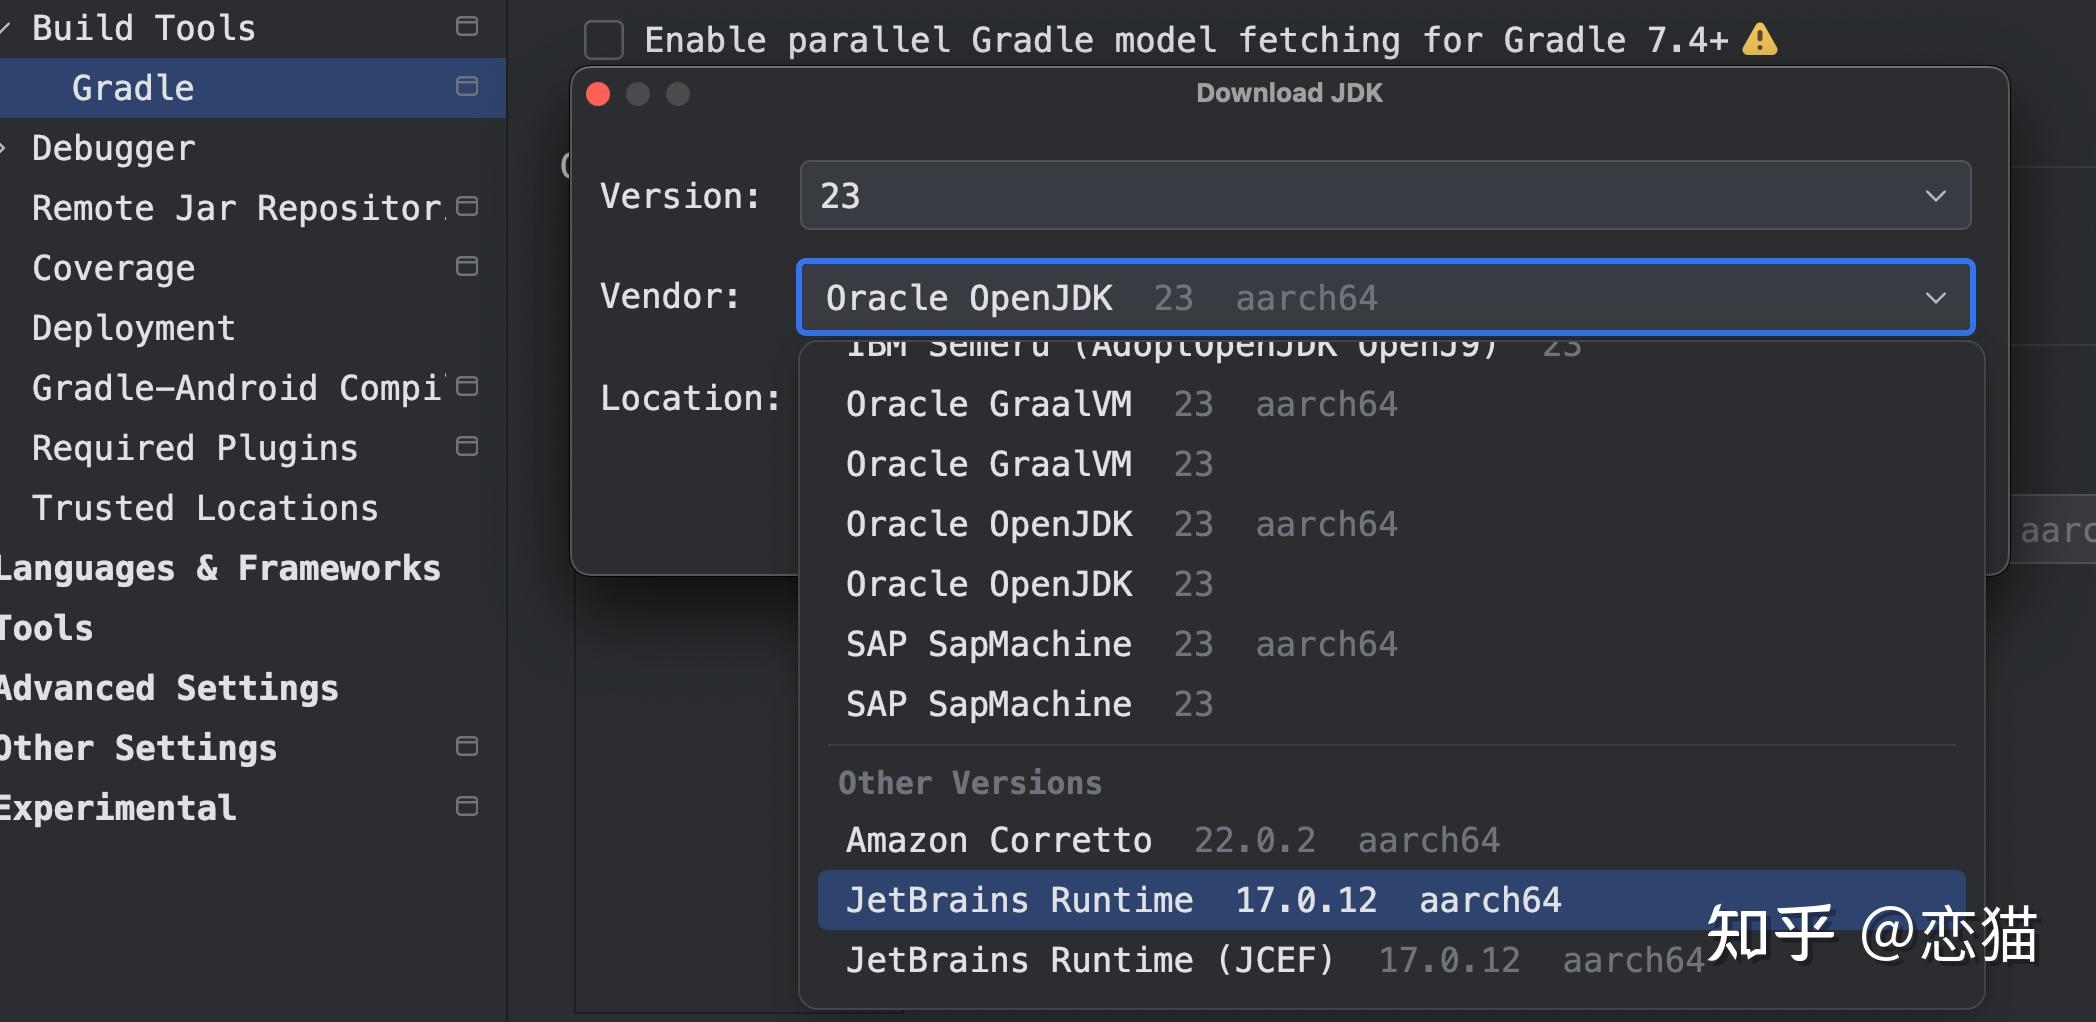The width and height of the screenshot is (2096, 1022).
Task: Click the warning icon after Gradle 7.4+ text
Action: (1760, 39)
